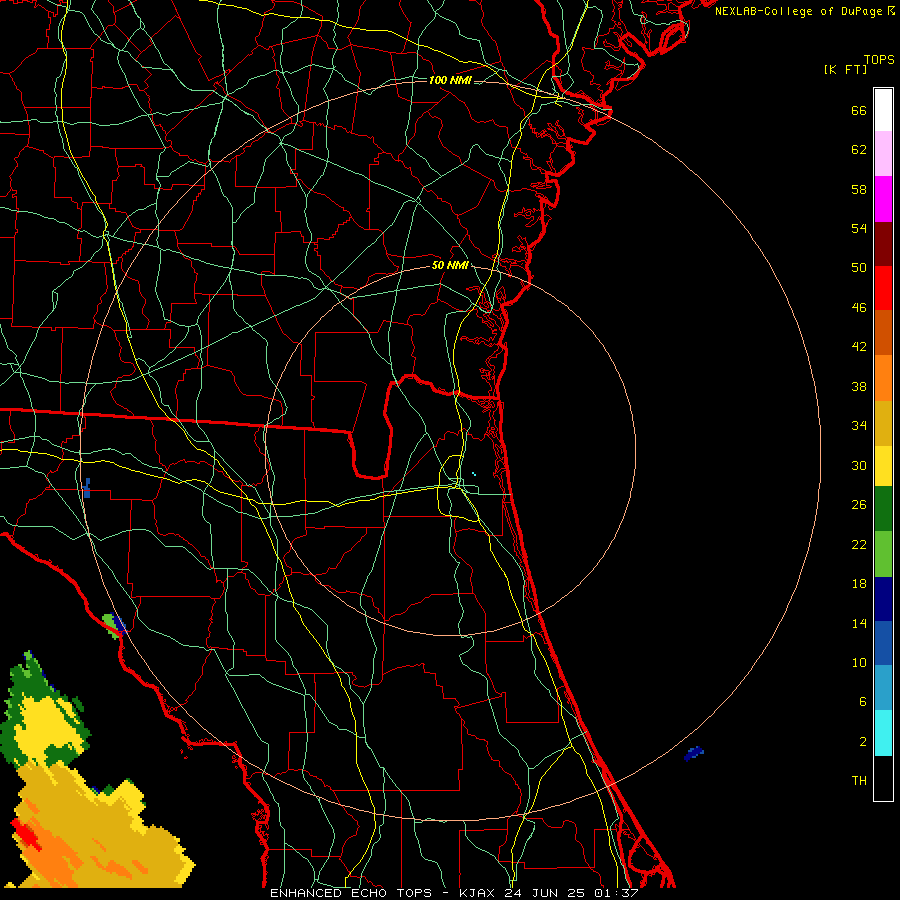900x900 pixels.
Task: Click the legend value label 46
Action: pos(859,308)
